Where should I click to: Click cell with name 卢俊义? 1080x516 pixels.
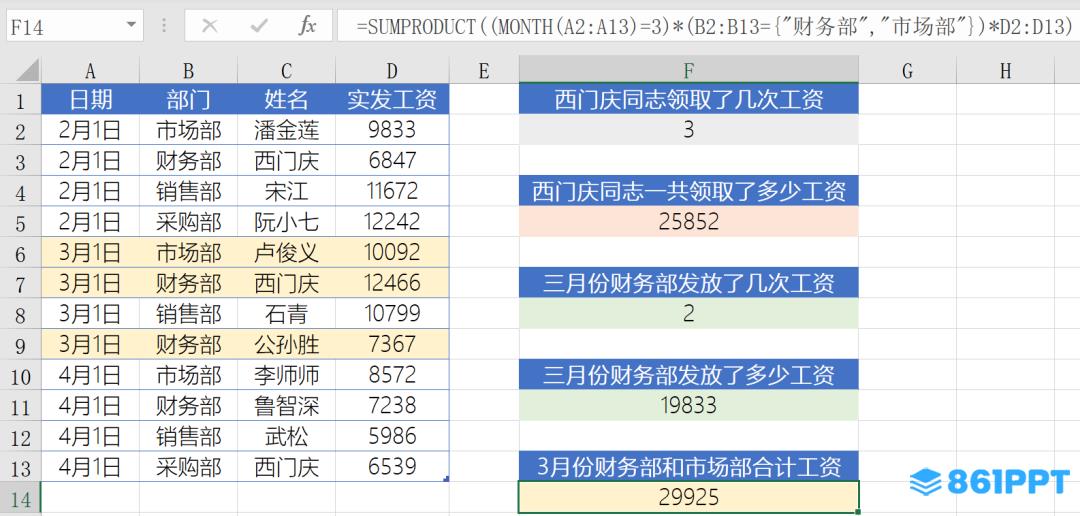287,252
